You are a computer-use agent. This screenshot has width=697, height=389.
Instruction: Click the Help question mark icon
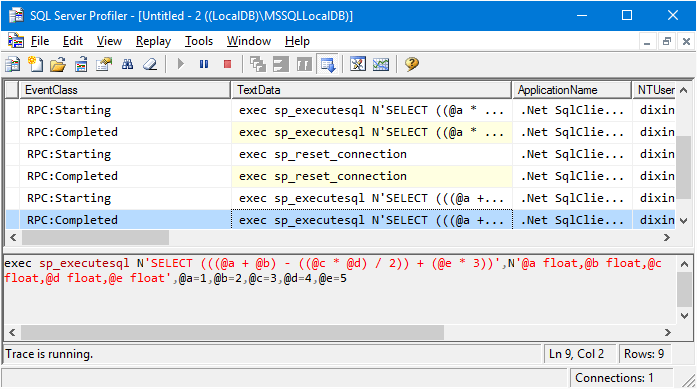(412, 64)
